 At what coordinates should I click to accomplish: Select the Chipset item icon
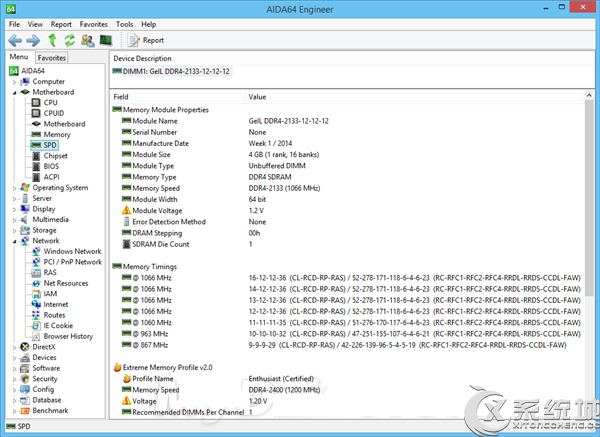coord(36,156)
